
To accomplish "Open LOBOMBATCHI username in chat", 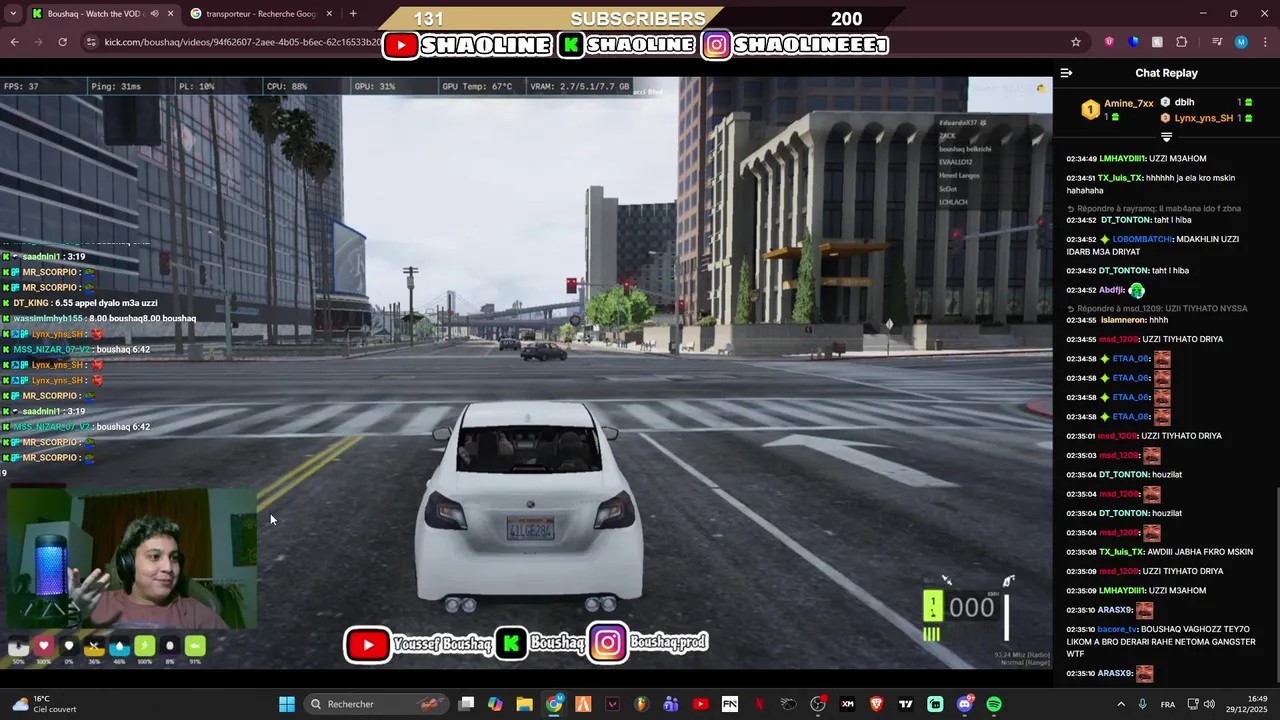I will [1143, 240].
